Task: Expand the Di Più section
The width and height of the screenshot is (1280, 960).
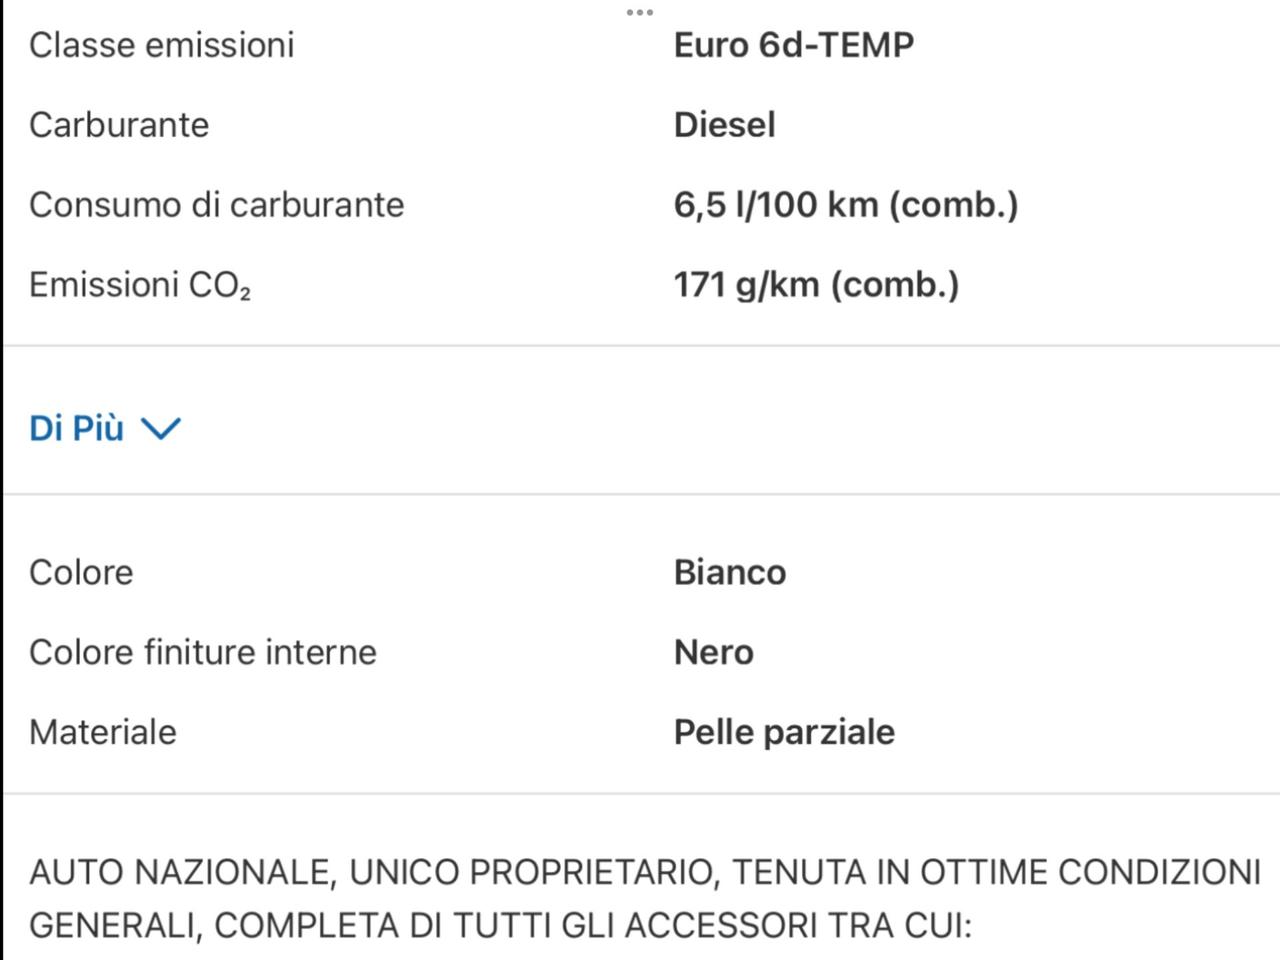Action: 105,428
